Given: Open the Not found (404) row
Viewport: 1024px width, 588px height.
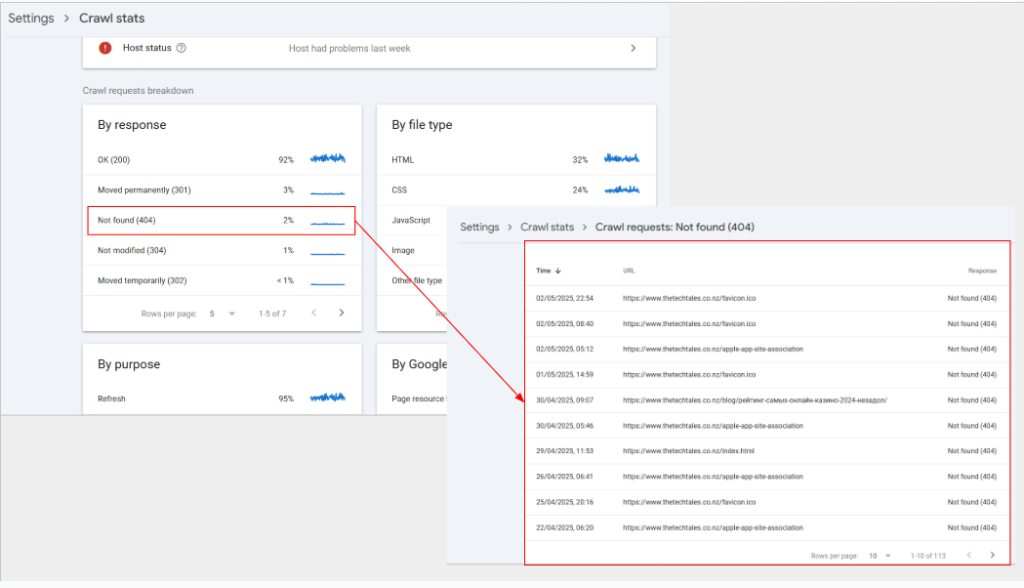Looking at the screenshot, I should point(222,220).
